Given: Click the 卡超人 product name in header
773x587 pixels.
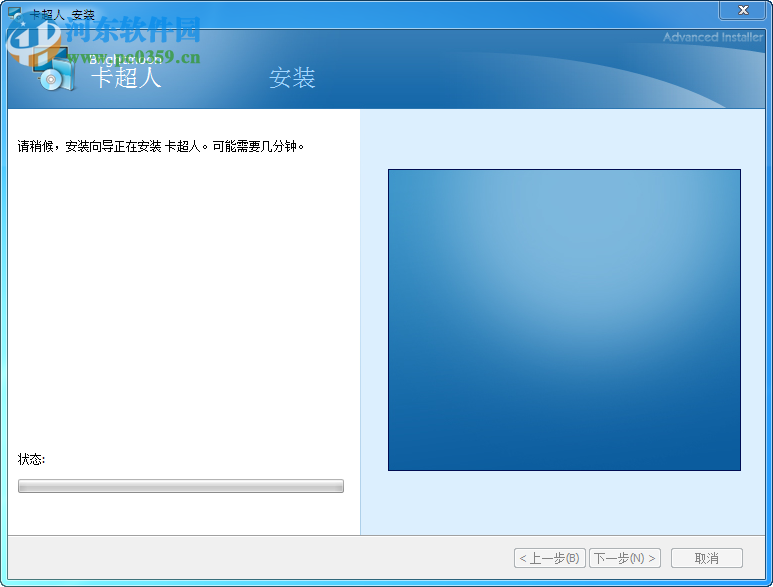Looking at the screenshot, I should (x=127, y=78).
